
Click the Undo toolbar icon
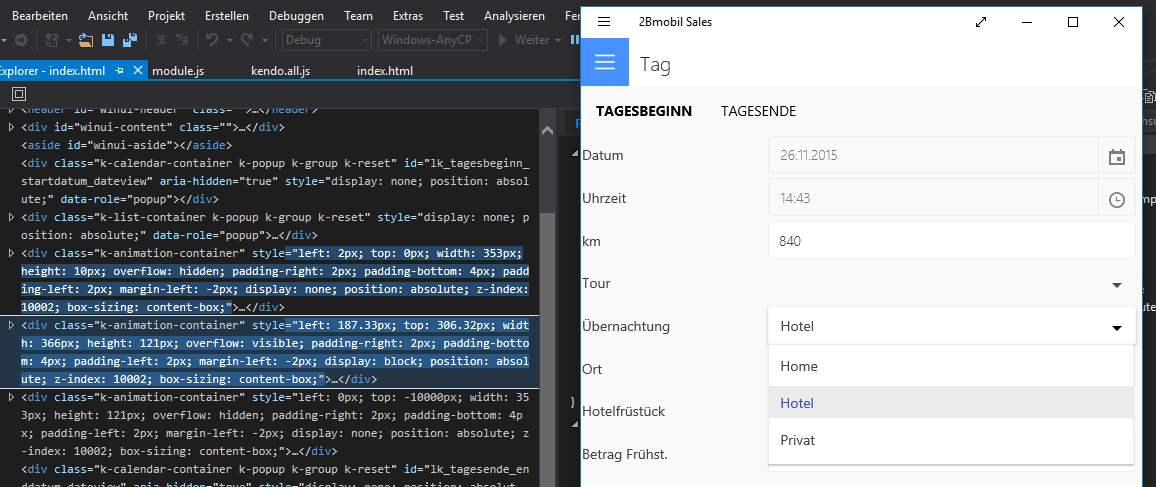click(x=211, y=40)
